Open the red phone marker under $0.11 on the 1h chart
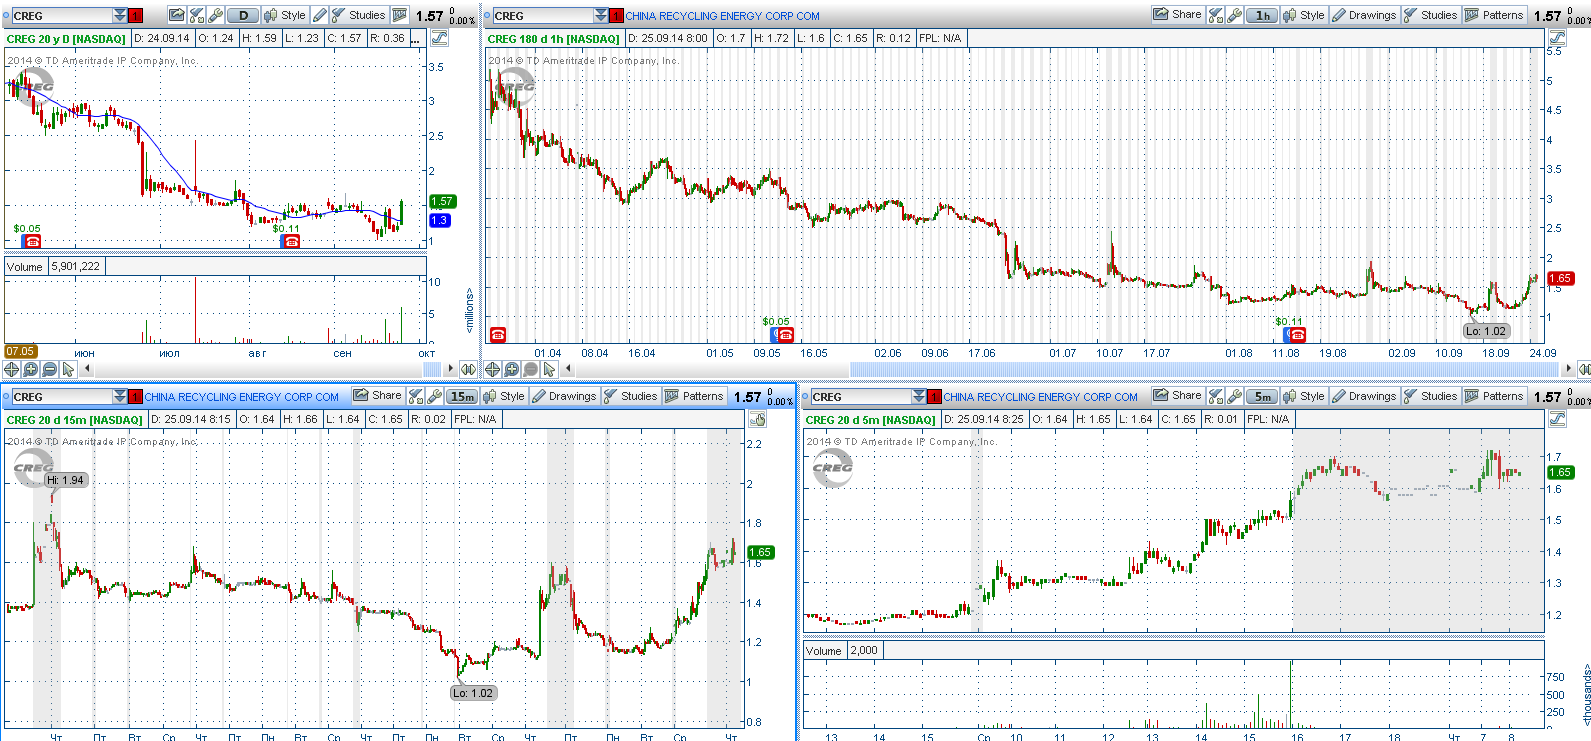 pyautogui.click(x=1296, y=334)
